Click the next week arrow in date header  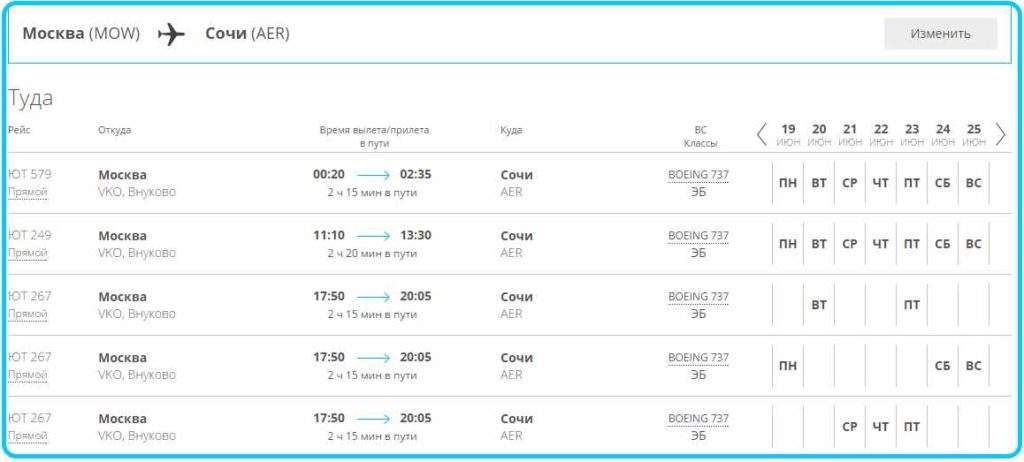(x=1000, y=134)
